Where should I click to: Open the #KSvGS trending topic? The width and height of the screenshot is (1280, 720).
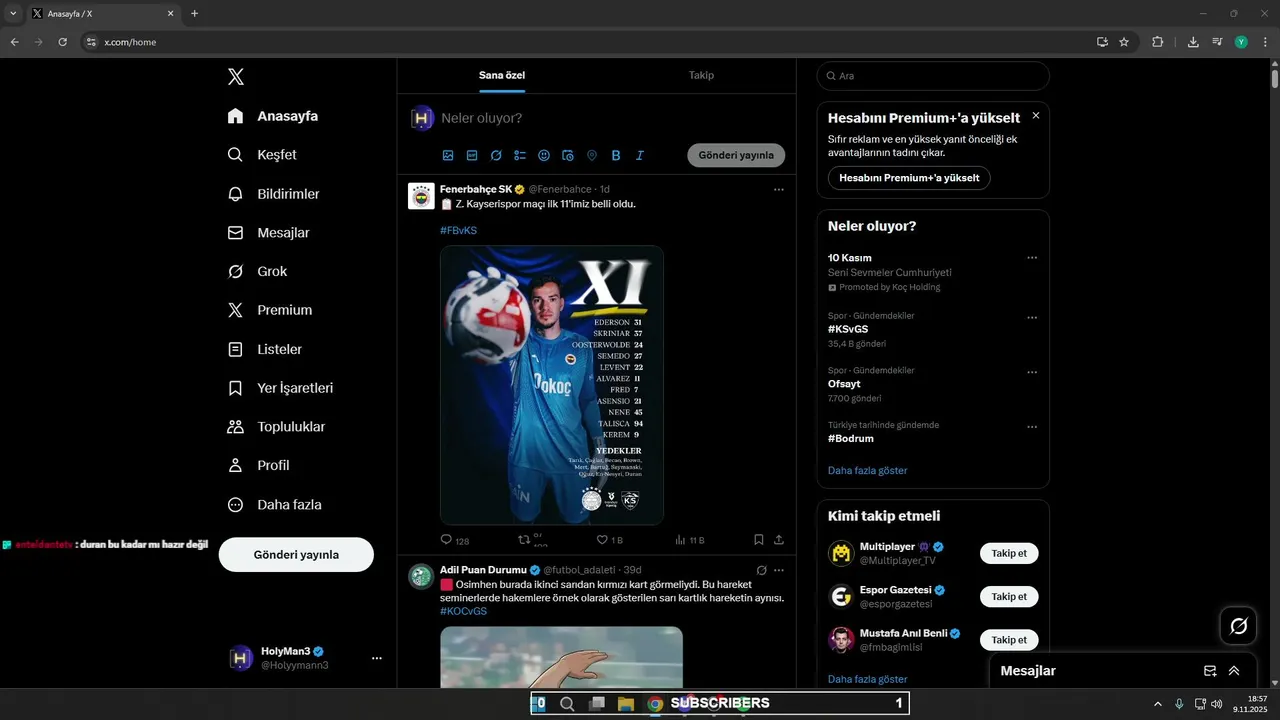click(848, 329)
